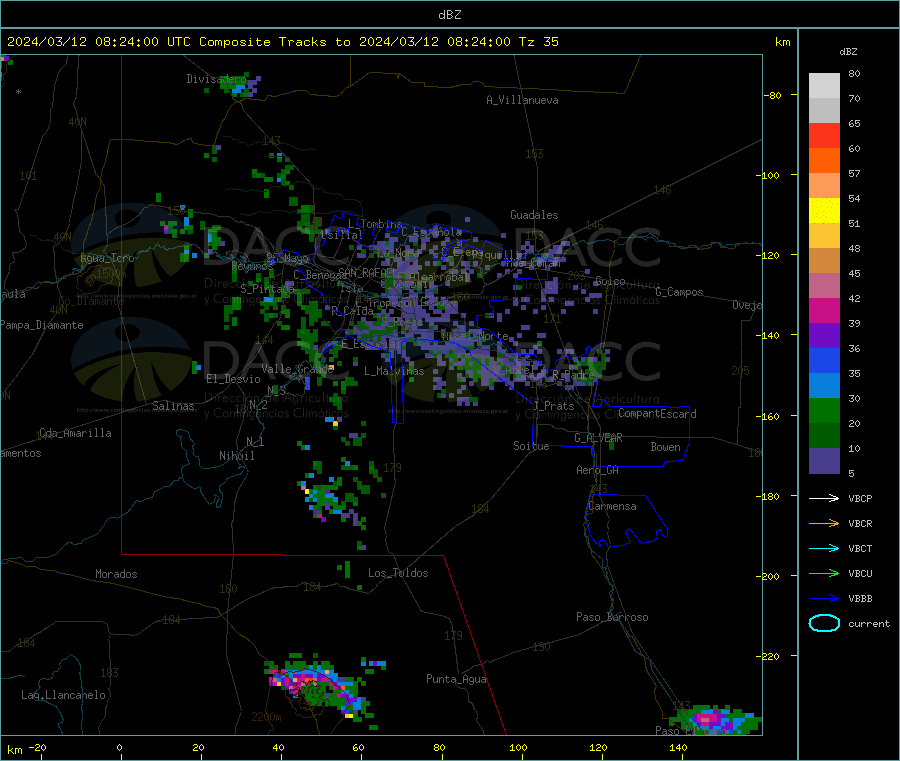Click the 'Guadales' map label
900x761 pixels.
pos(534,215)
